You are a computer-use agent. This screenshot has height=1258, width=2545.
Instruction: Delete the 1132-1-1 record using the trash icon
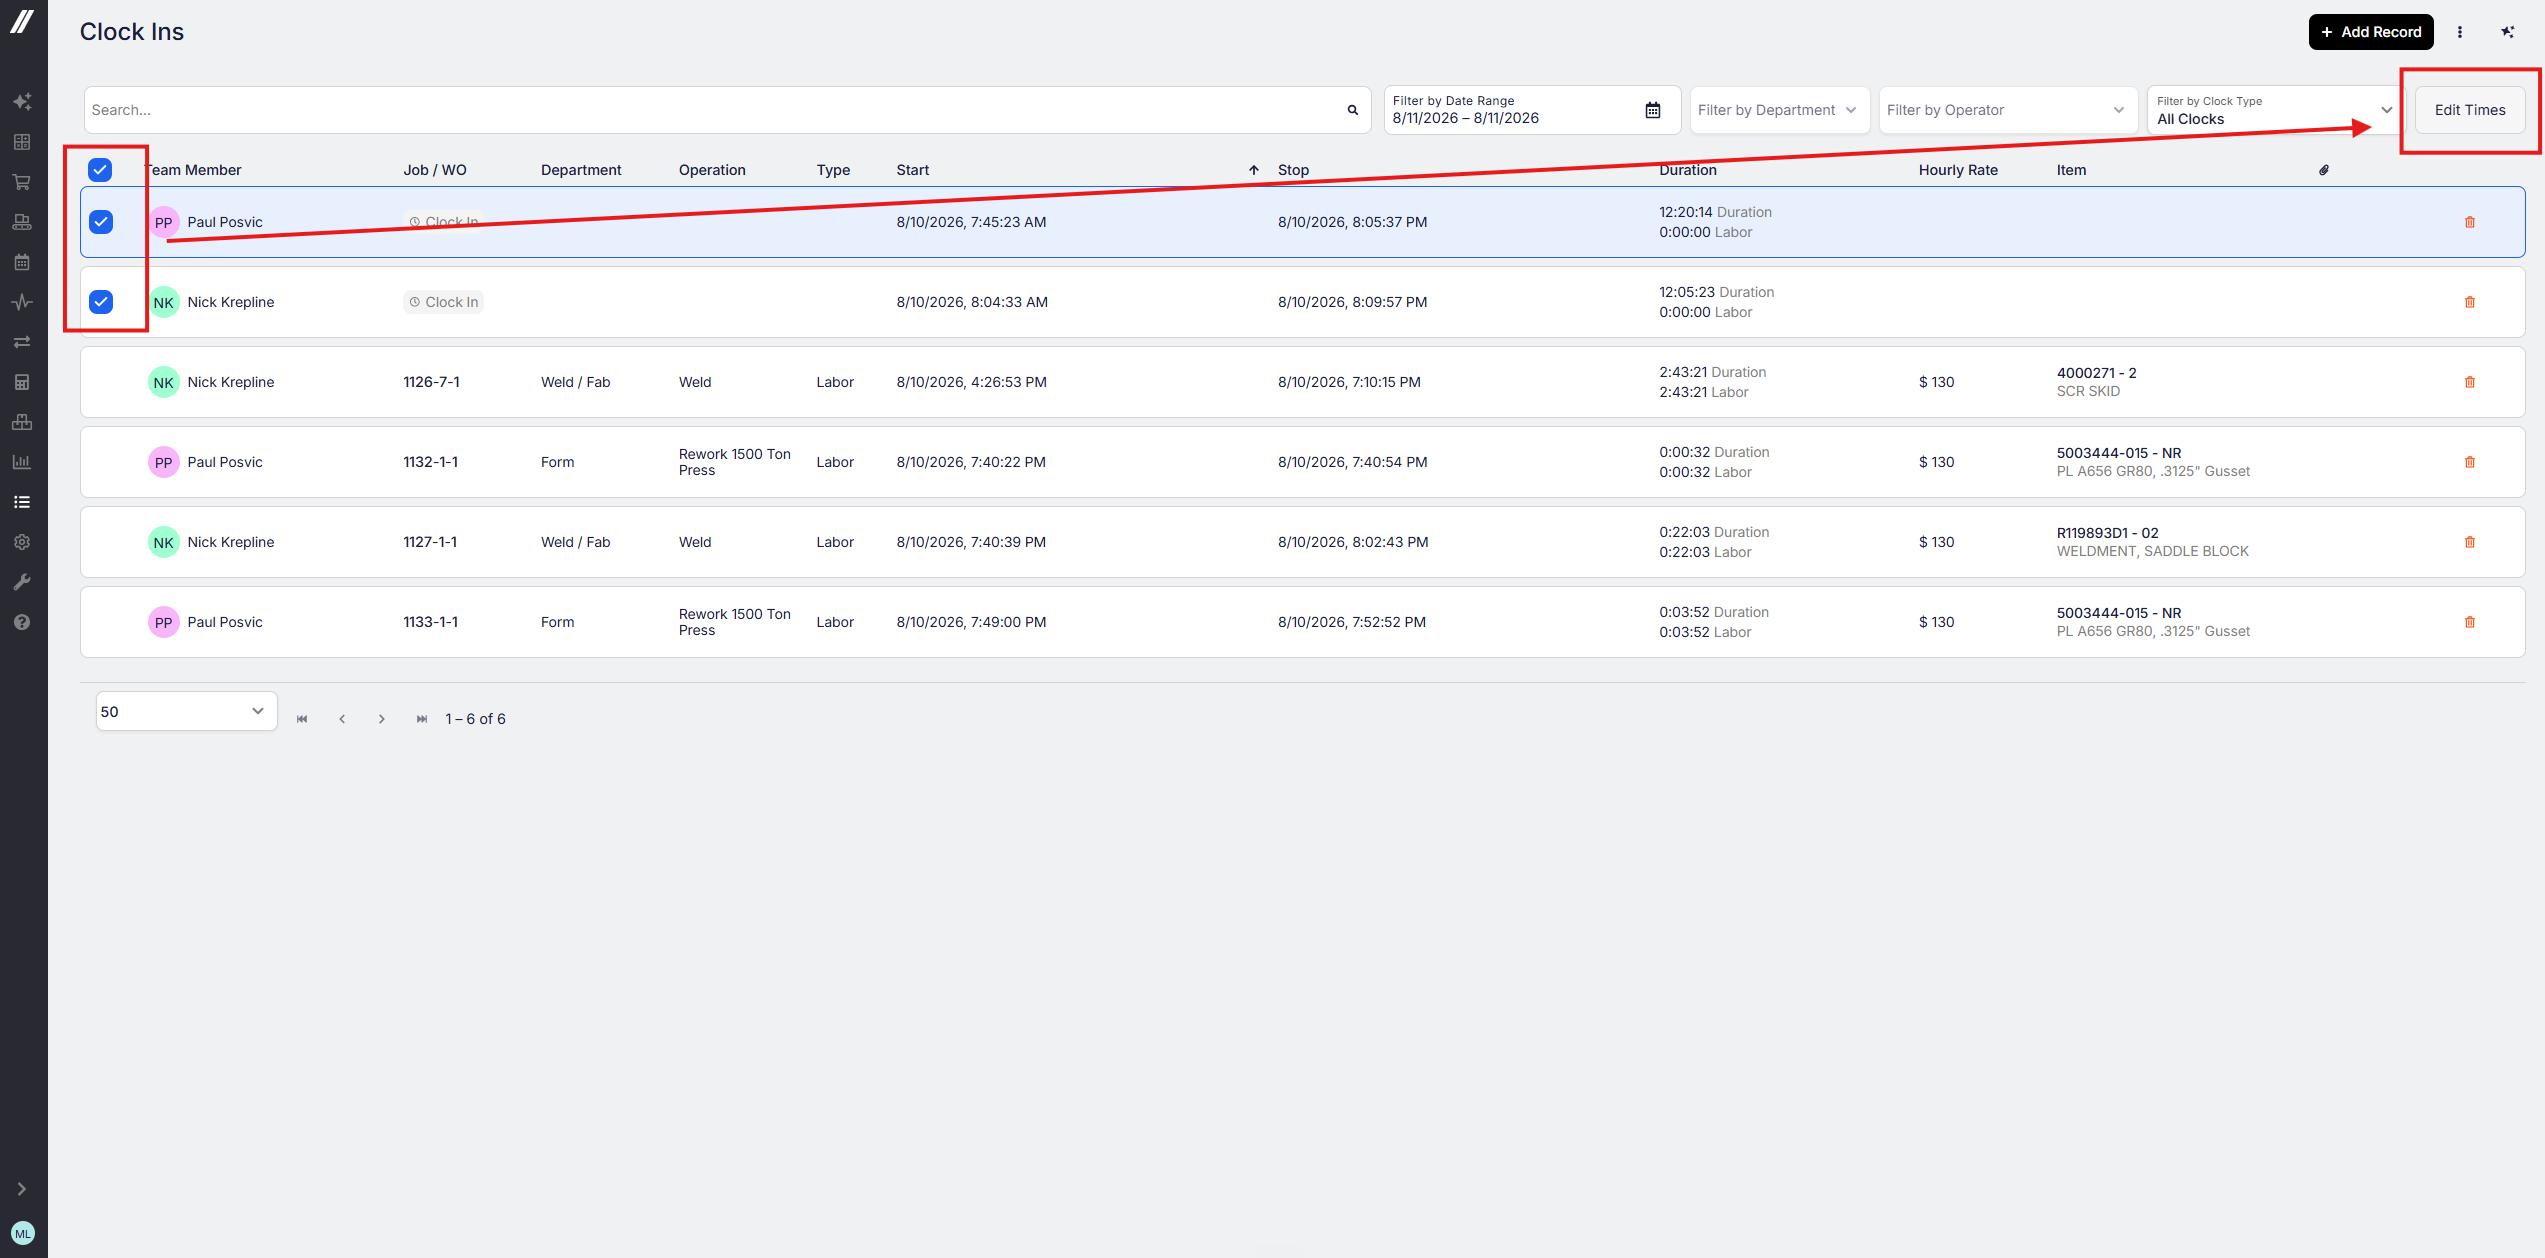click(2470, 462)
